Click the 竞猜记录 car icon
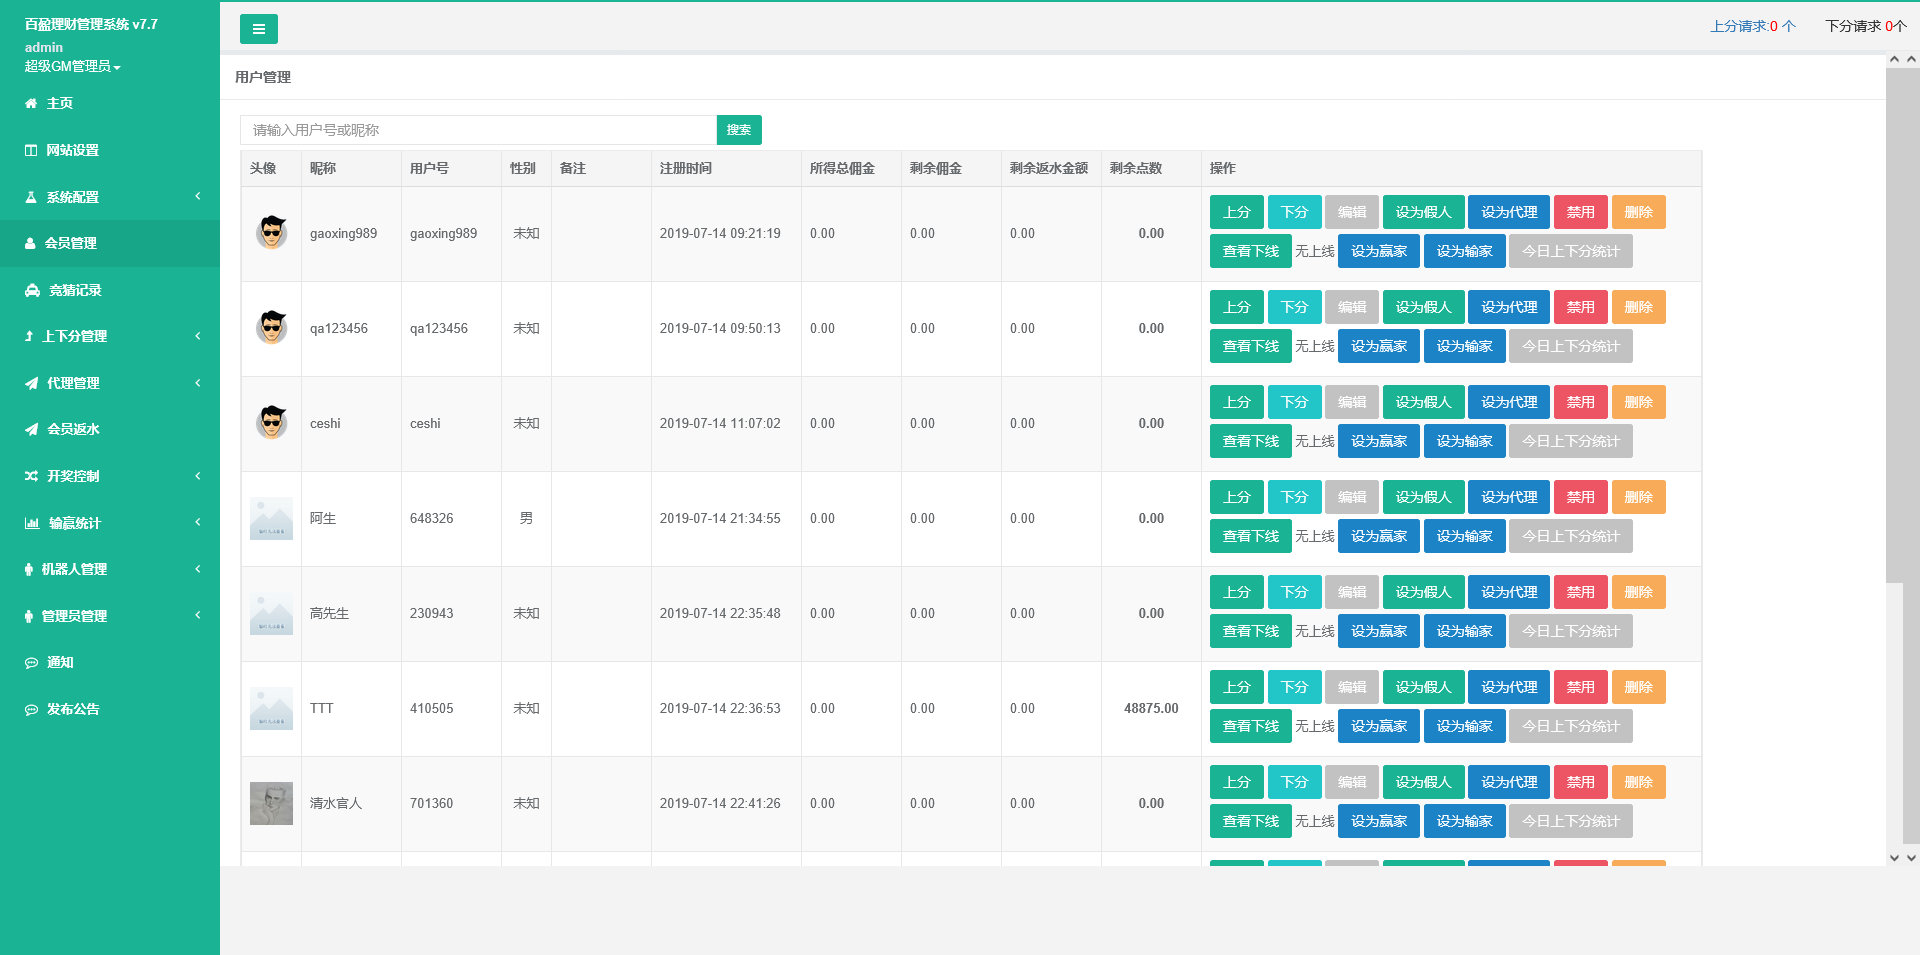Screen dimensions: 1920x955 pyautogui.click(x=32, y=290)
